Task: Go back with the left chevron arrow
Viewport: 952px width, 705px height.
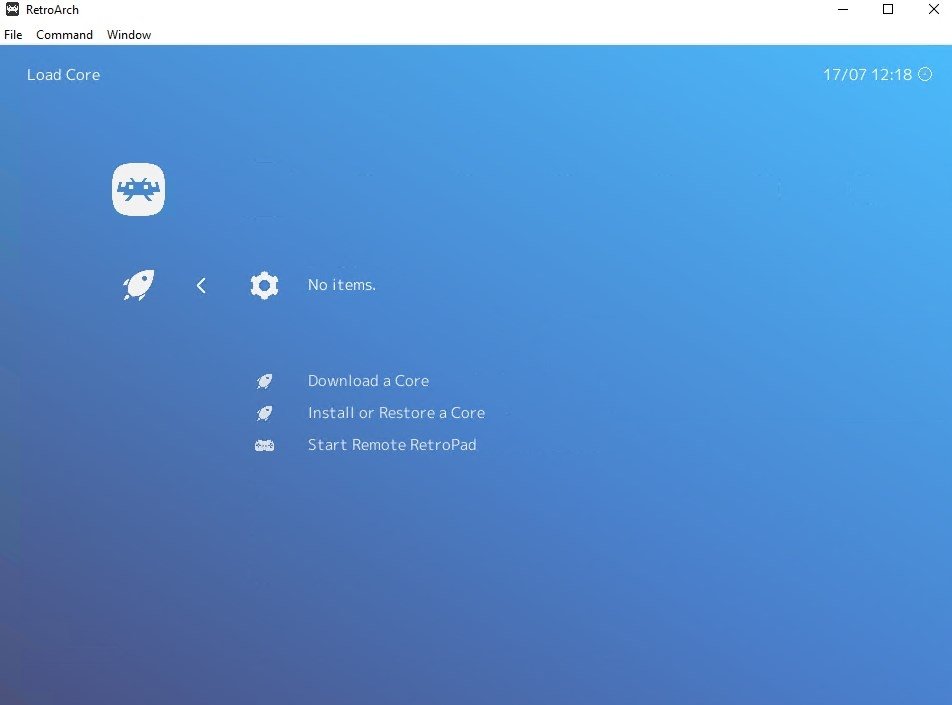Action: tap(202, 285)
